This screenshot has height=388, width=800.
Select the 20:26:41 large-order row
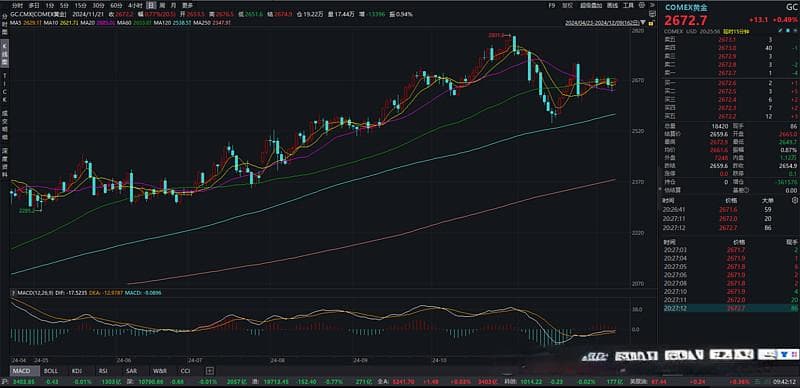coord(730,209)
